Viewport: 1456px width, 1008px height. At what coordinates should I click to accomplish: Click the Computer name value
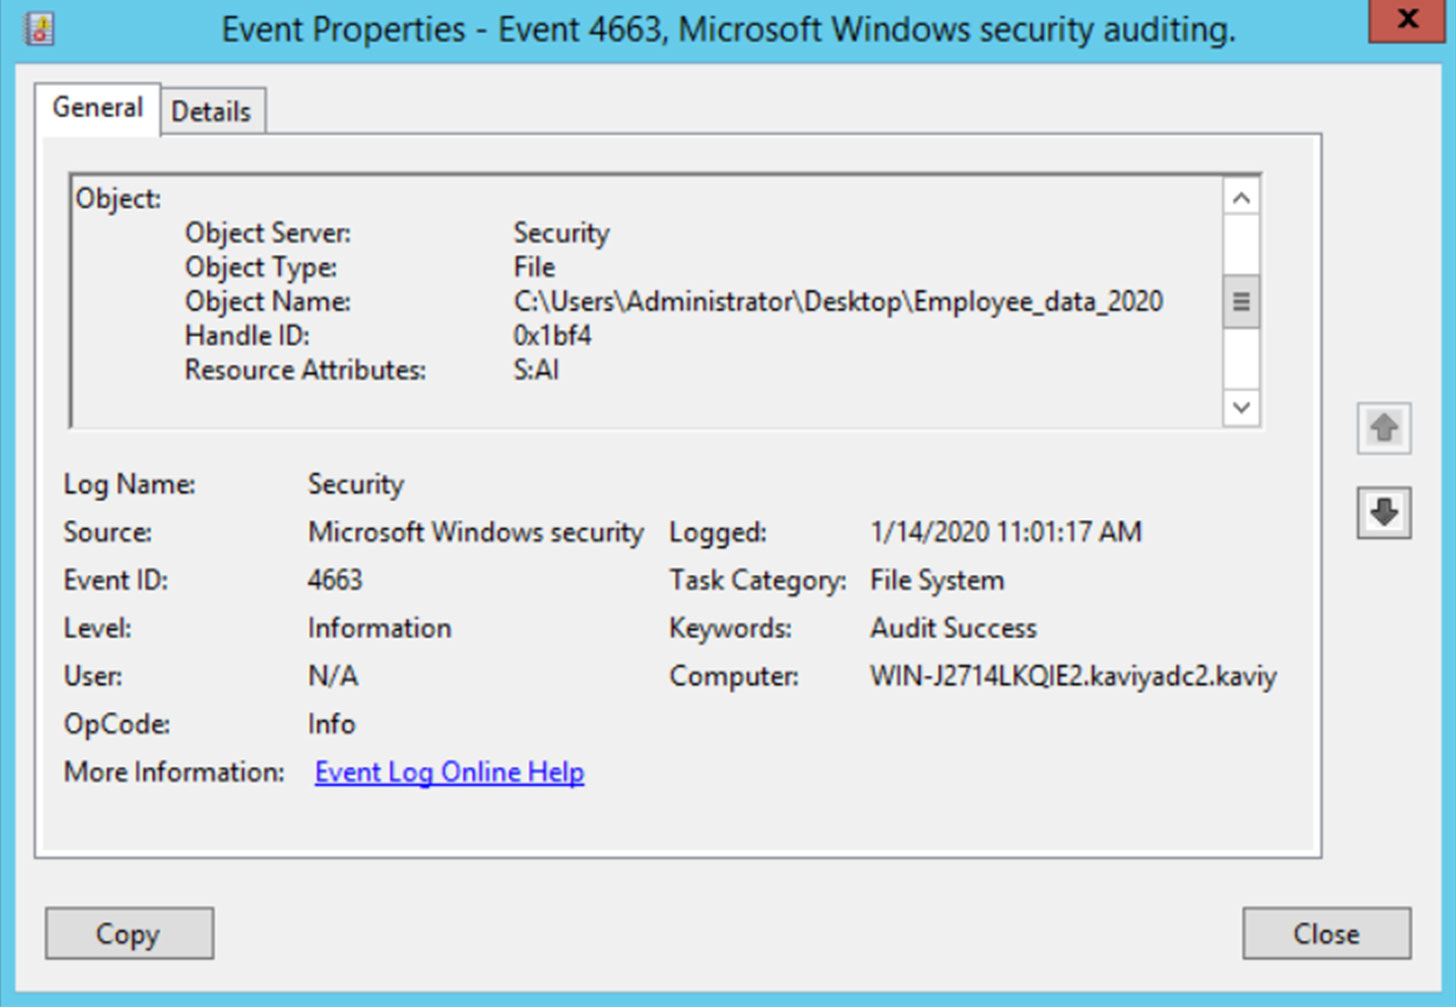pos(1072,676)
